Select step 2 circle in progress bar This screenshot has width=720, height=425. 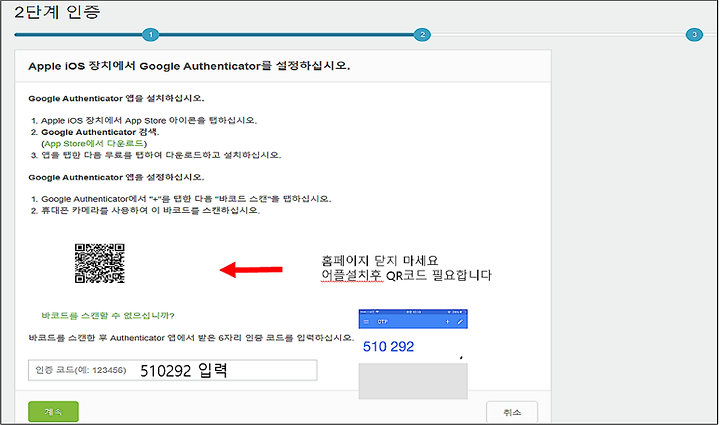click(x=422, y=34)
